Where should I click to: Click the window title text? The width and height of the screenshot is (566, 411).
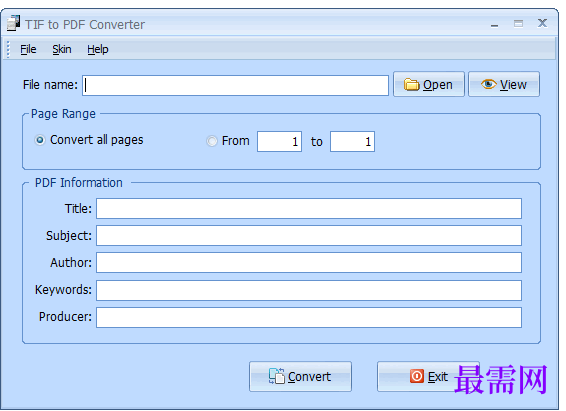[x=85, y=25]
